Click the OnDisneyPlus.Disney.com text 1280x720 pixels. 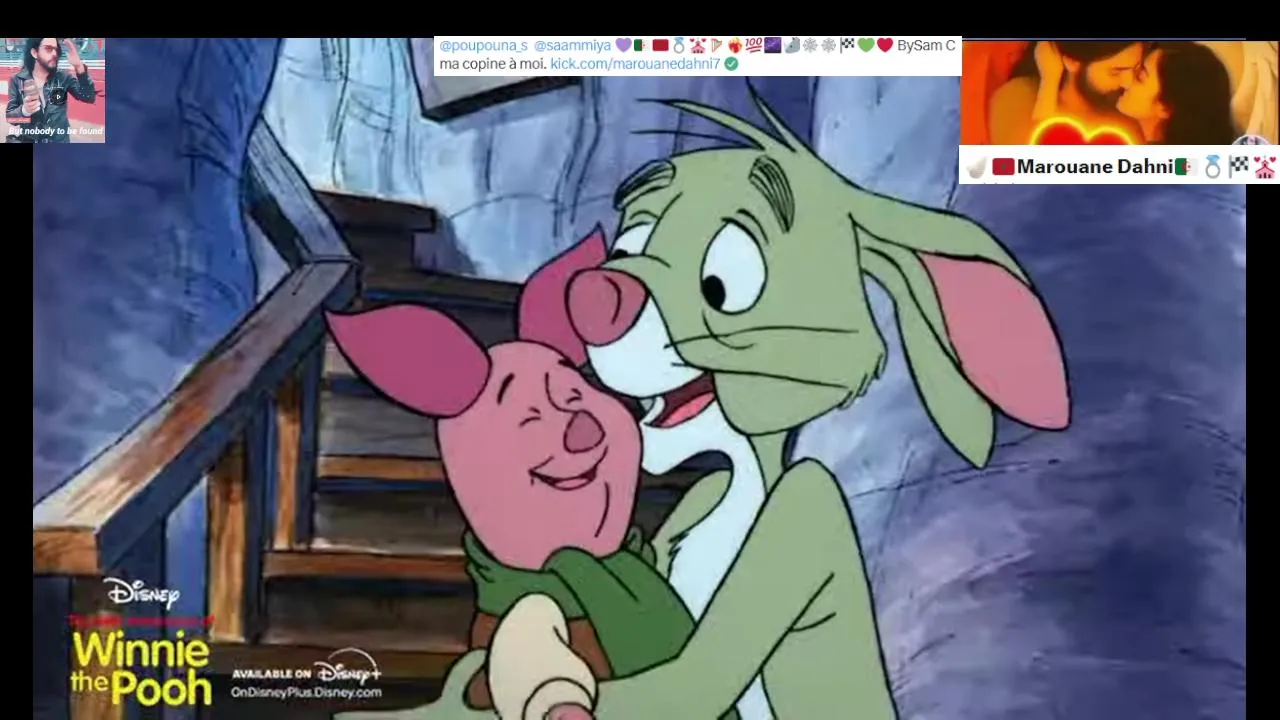click(x=306, y=692)
